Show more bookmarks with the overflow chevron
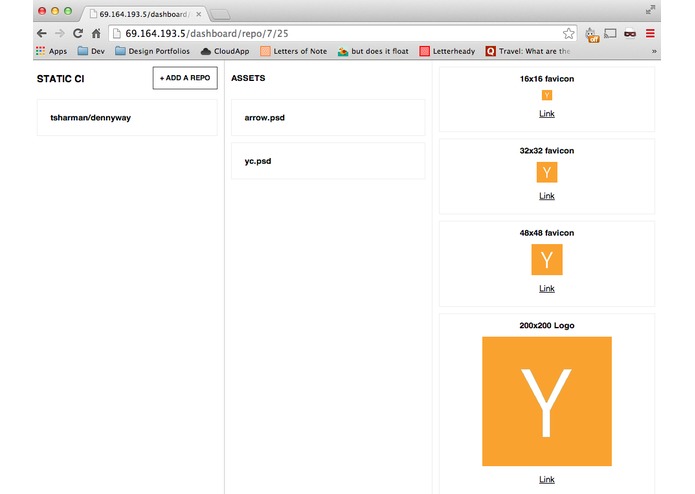The height and width of the screenshot is (494, 695). coord(654,51)
